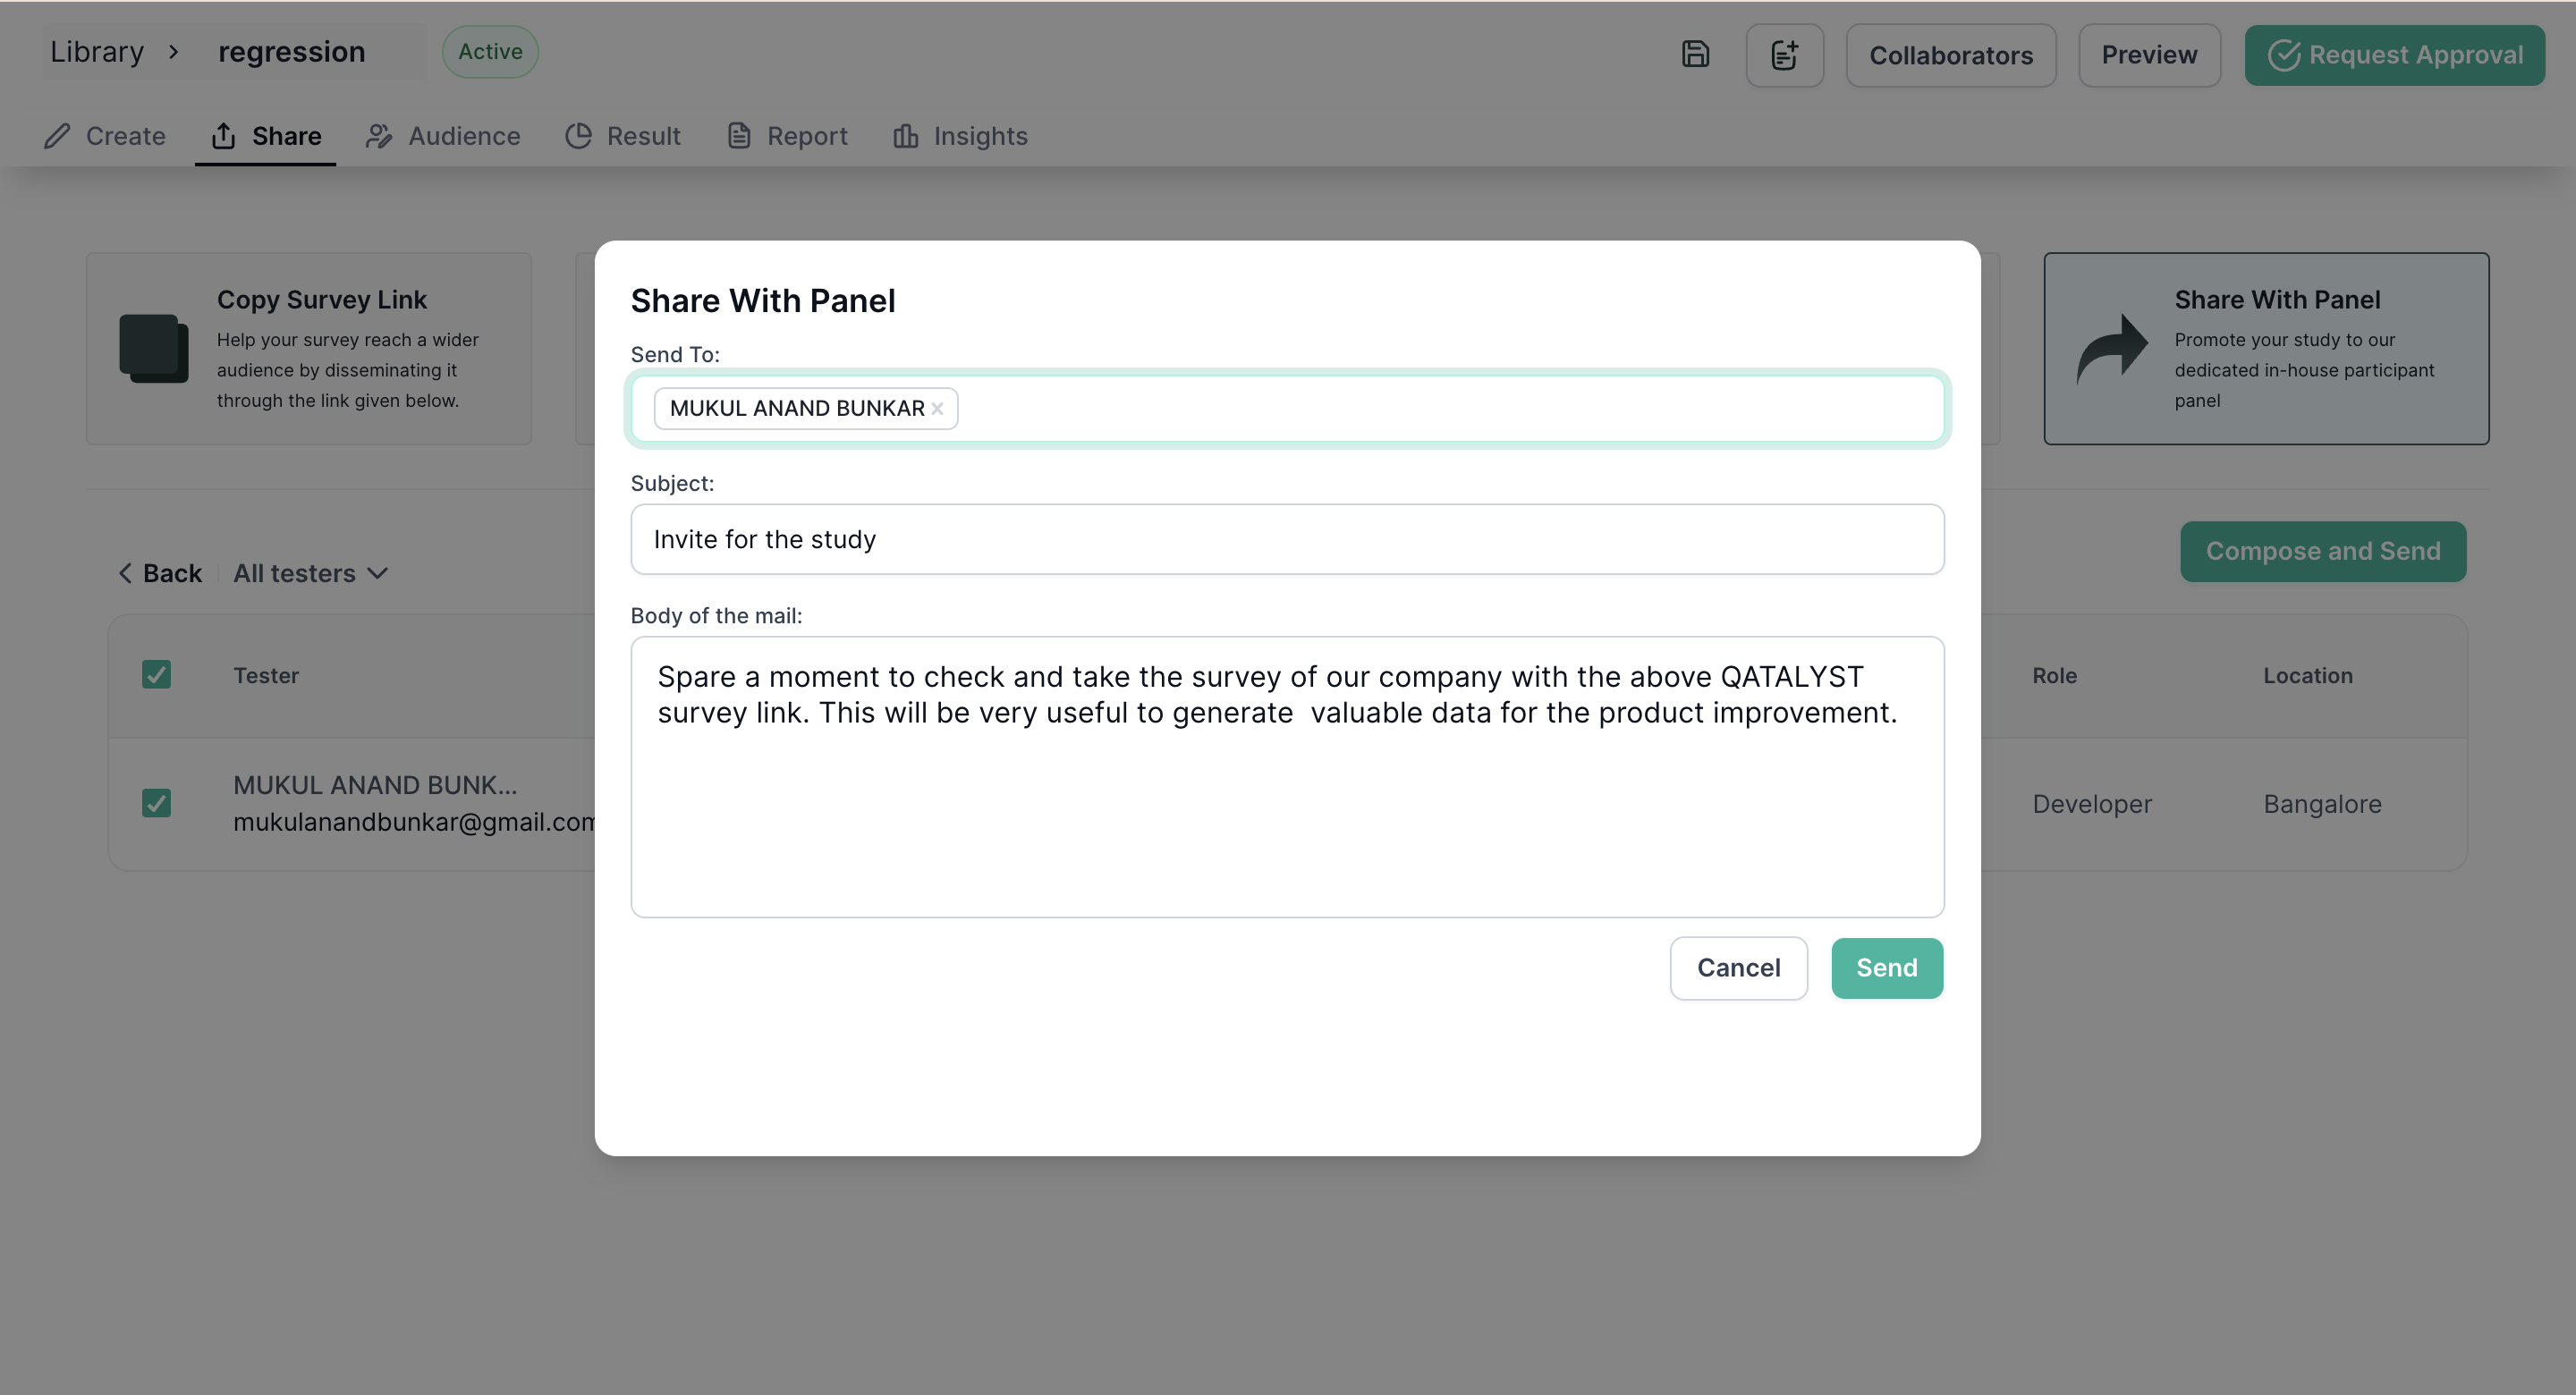Screen dimensions: 2576x1395
Task: Click the Insights bar chart icon
Action: point(906,136)
